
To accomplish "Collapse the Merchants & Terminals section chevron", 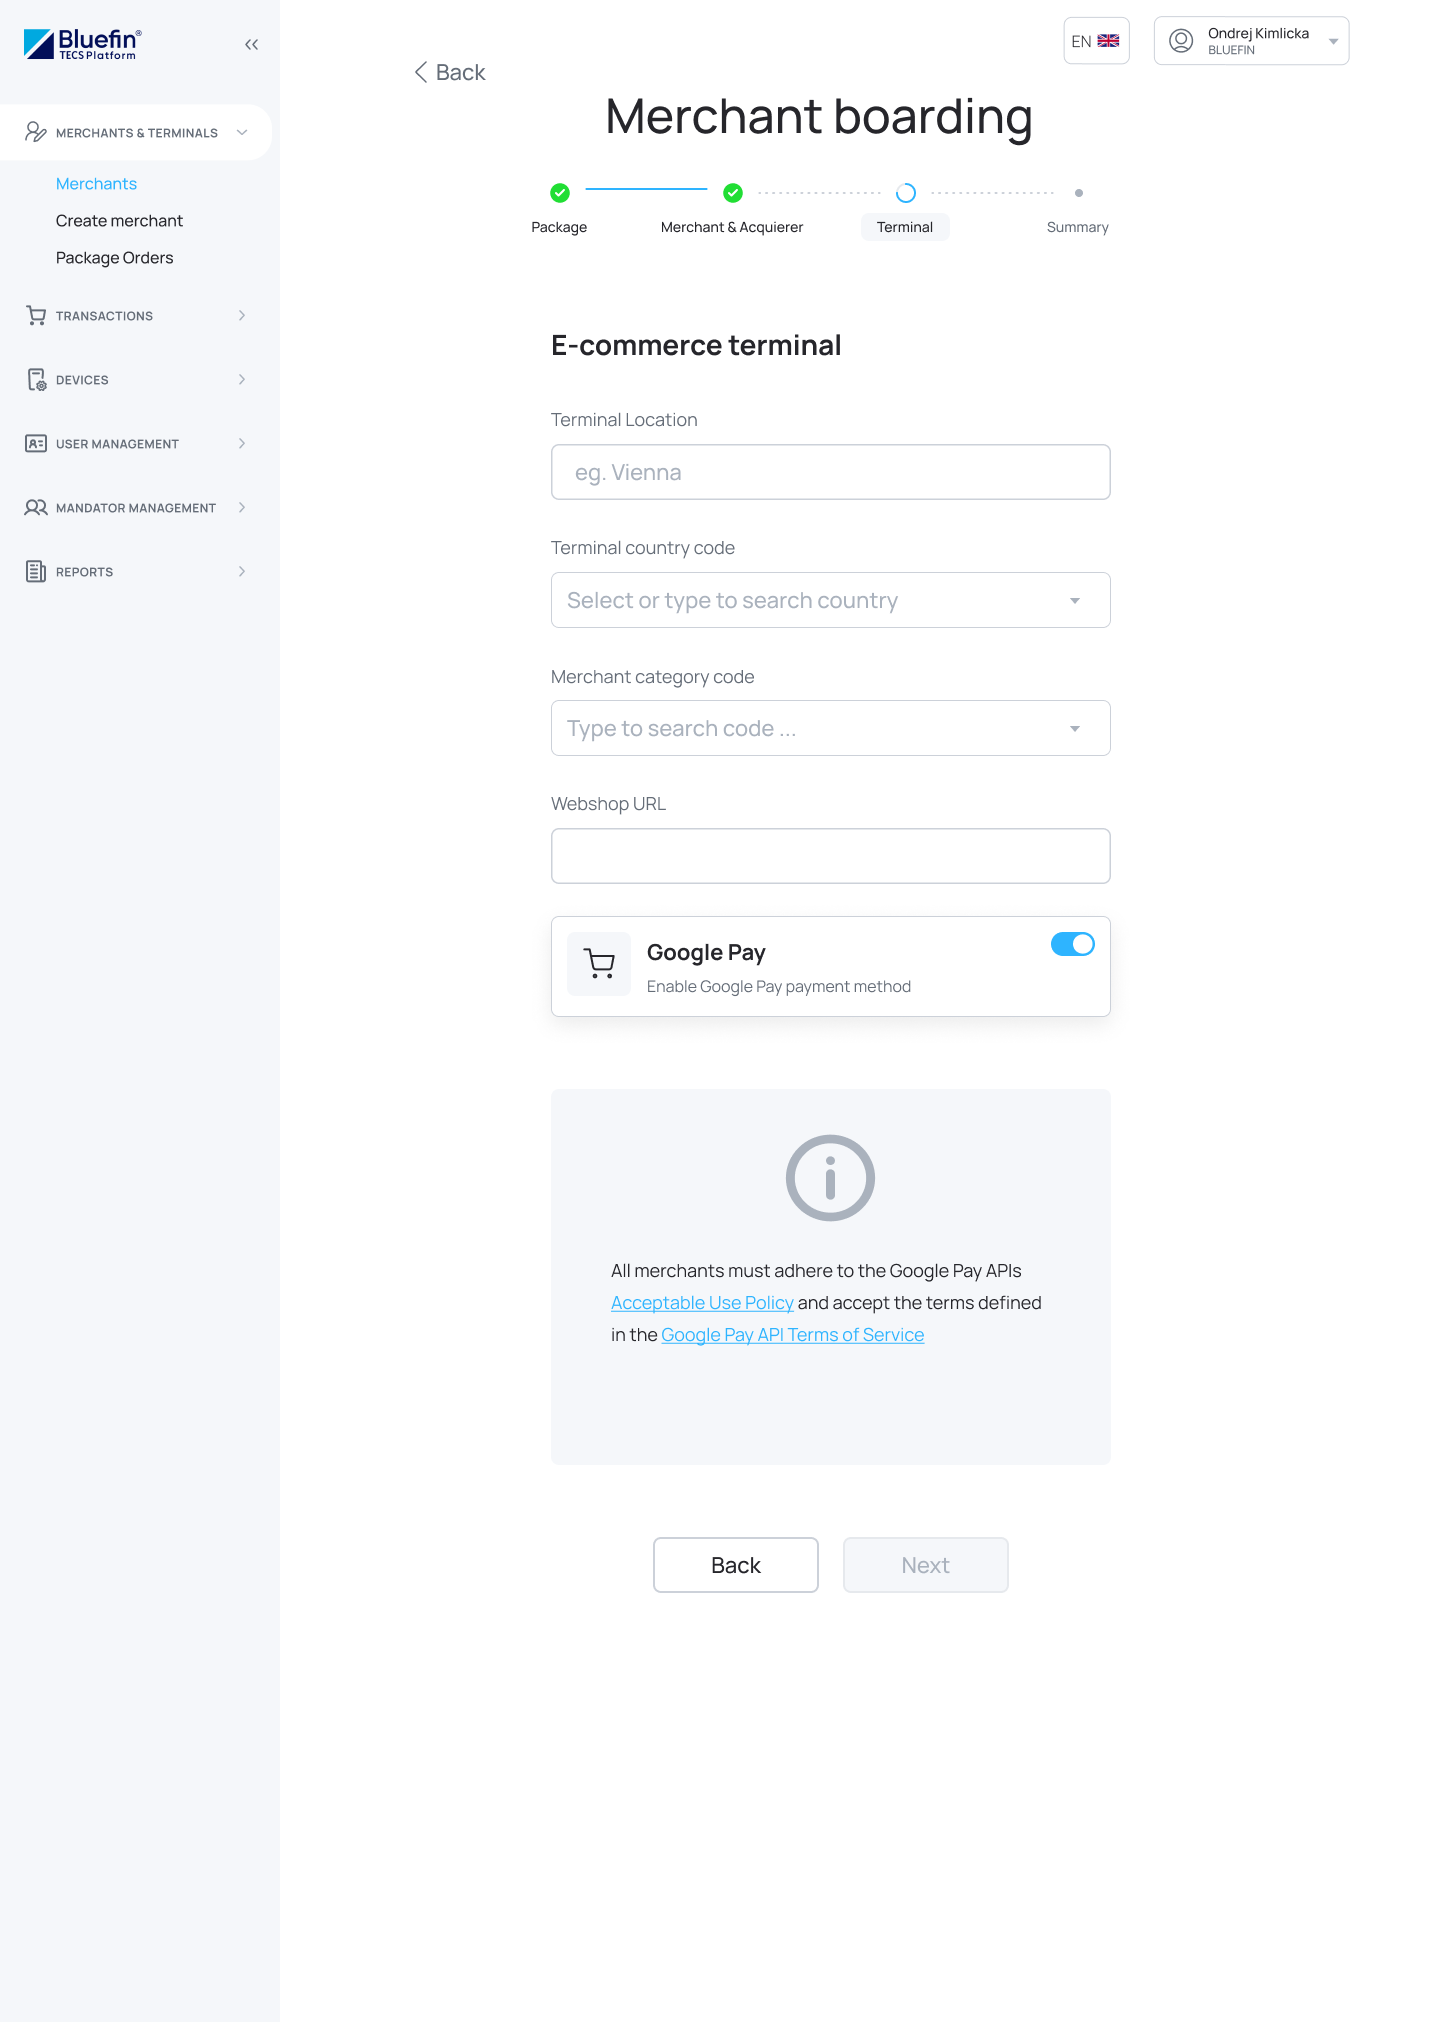I will pyautogui.click(x=240, y=132).
